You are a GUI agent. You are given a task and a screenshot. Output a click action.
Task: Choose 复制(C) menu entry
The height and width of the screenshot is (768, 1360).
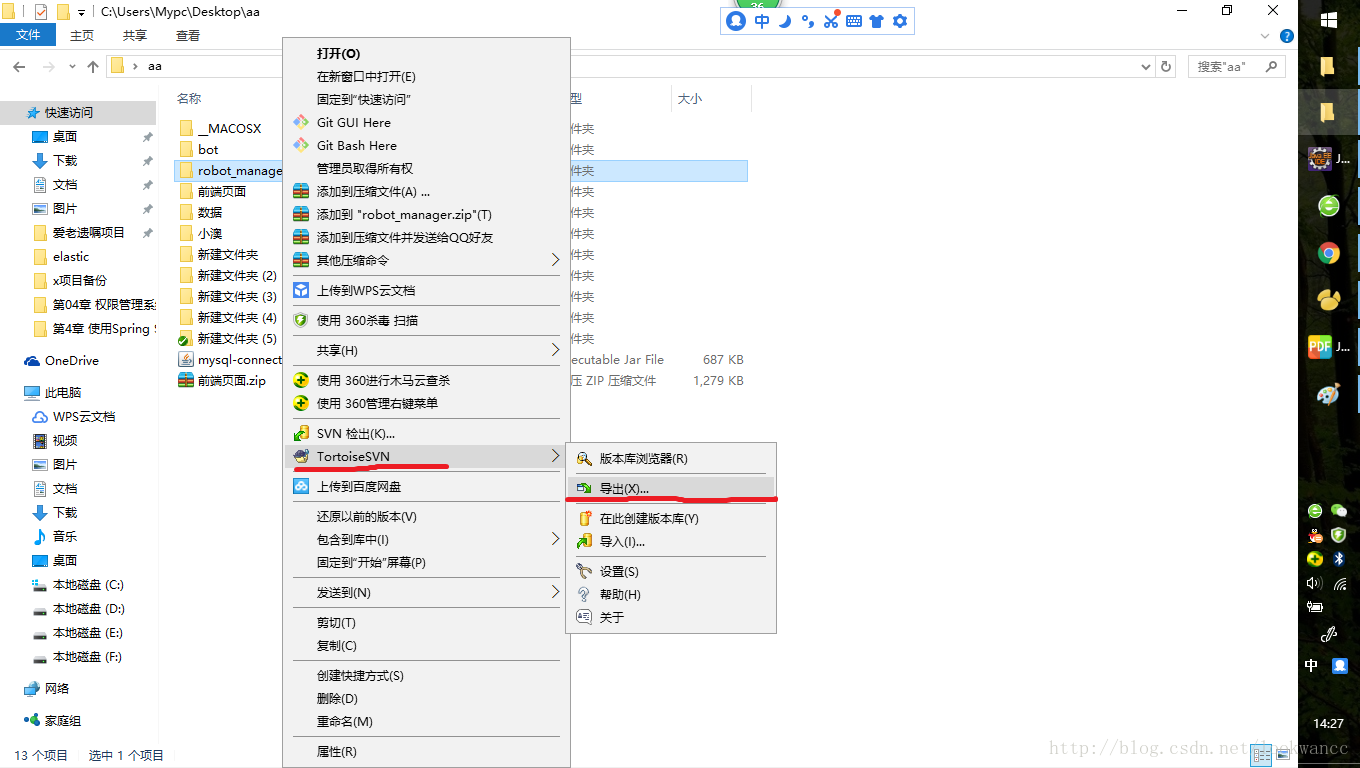point(337,645)
